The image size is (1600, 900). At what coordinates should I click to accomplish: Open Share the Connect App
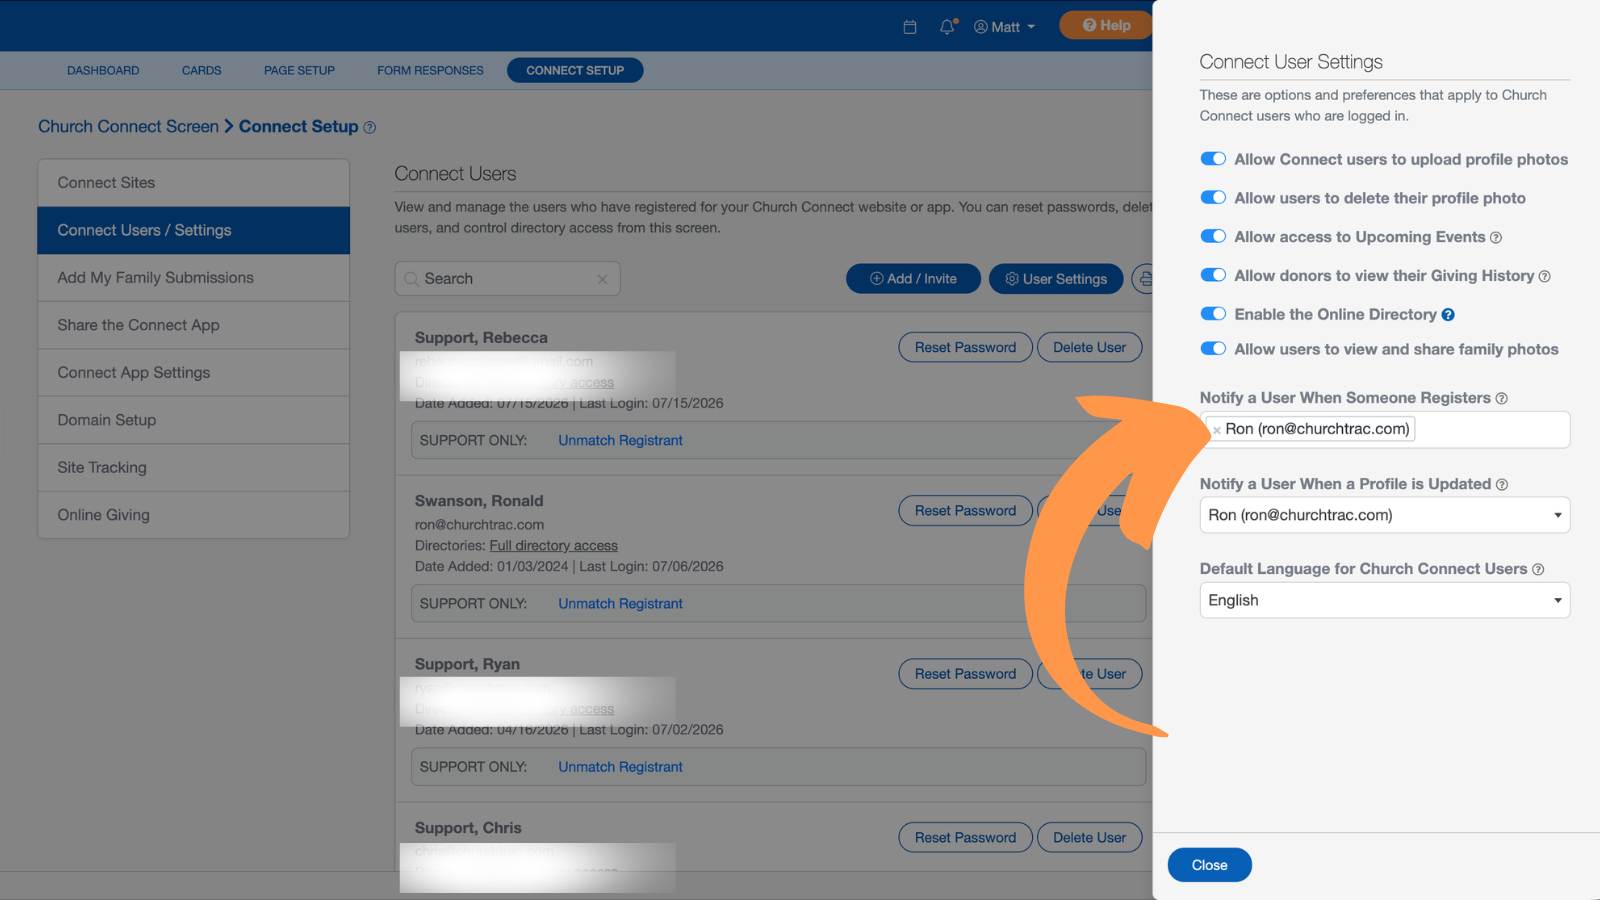click(193, 325)
